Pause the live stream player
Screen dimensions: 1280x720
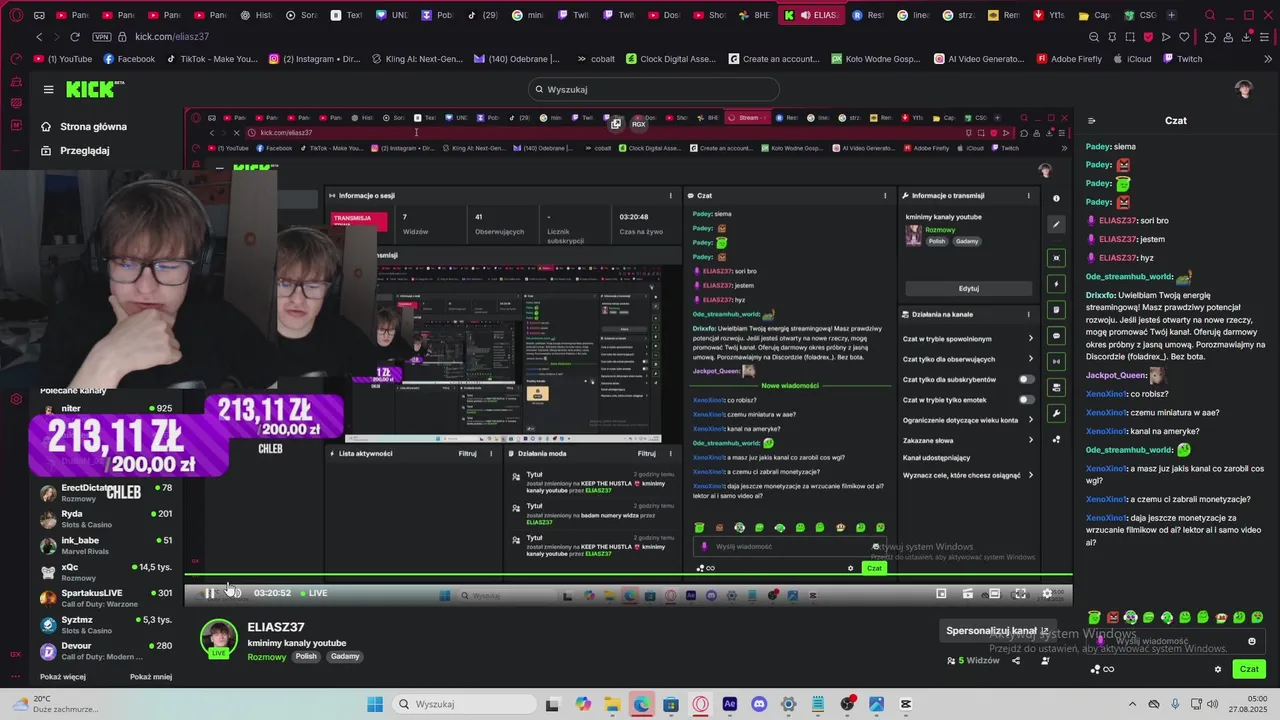pos(210,593)
